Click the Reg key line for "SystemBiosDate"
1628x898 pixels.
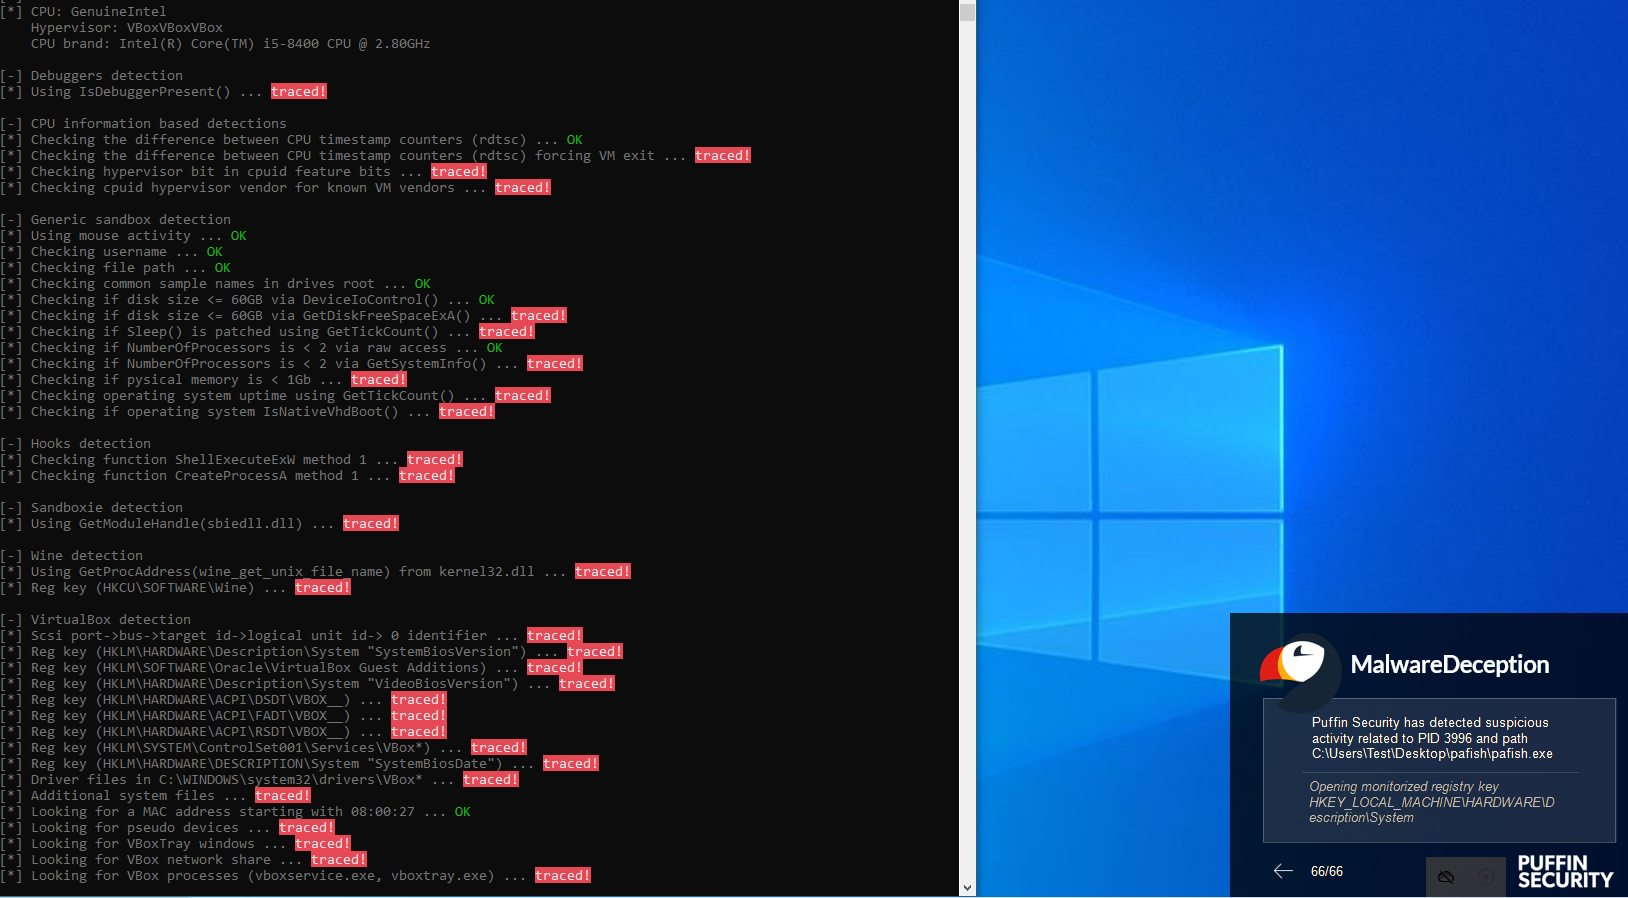[x=300, y=764]
